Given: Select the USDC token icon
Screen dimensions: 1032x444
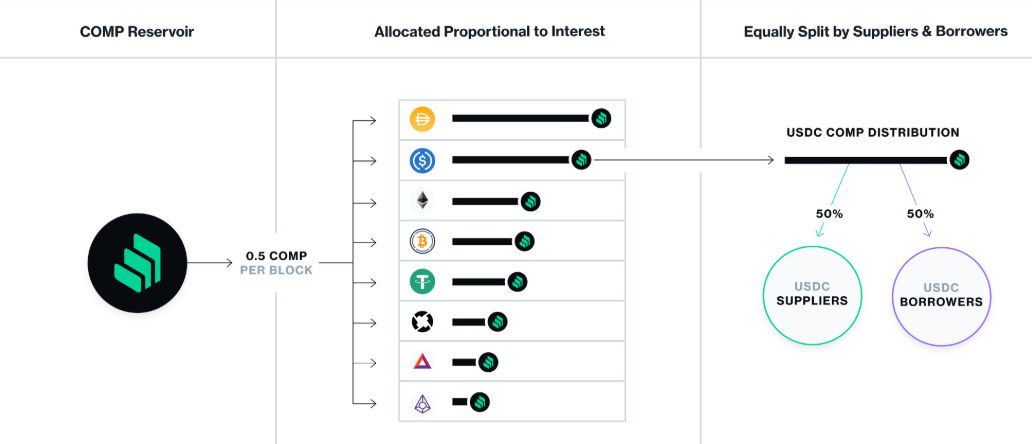Looking at the screenshot, I should 422,160.
